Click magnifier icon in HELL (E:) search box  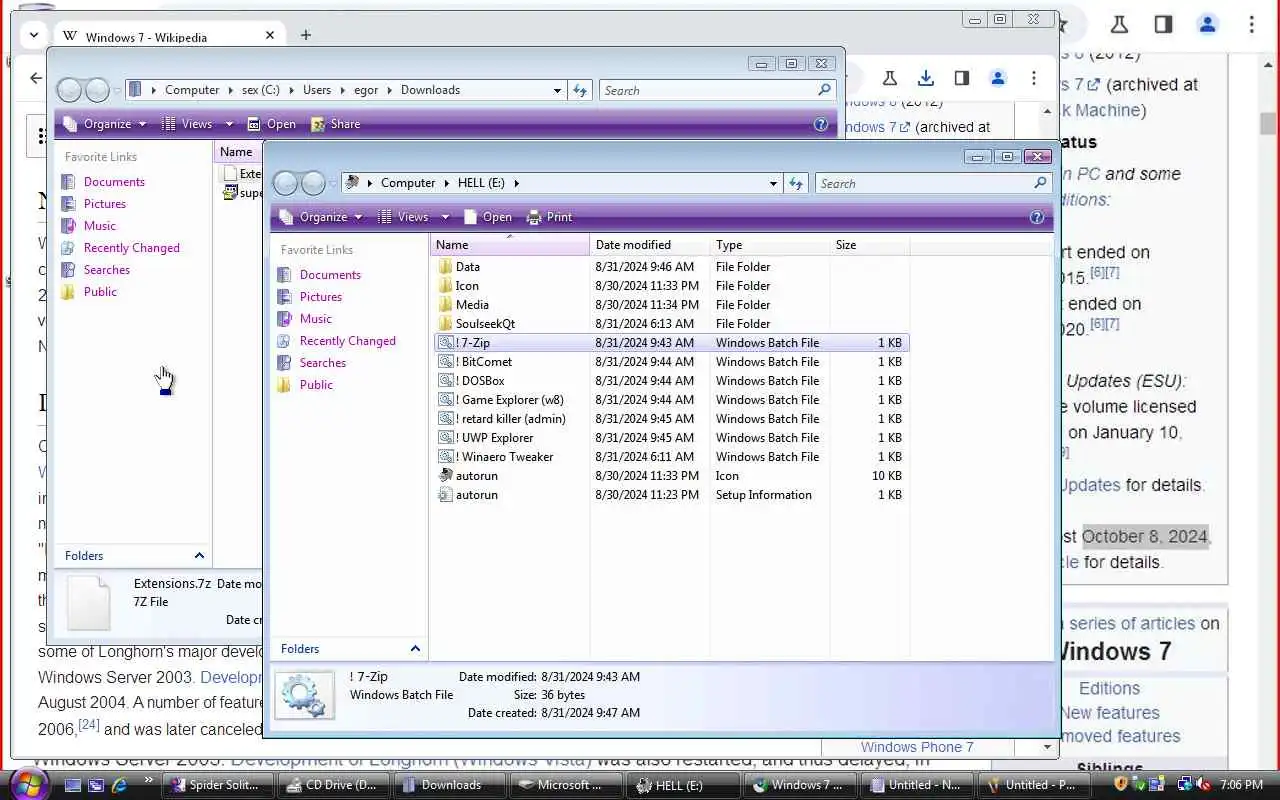click(x=1040, y=183)
